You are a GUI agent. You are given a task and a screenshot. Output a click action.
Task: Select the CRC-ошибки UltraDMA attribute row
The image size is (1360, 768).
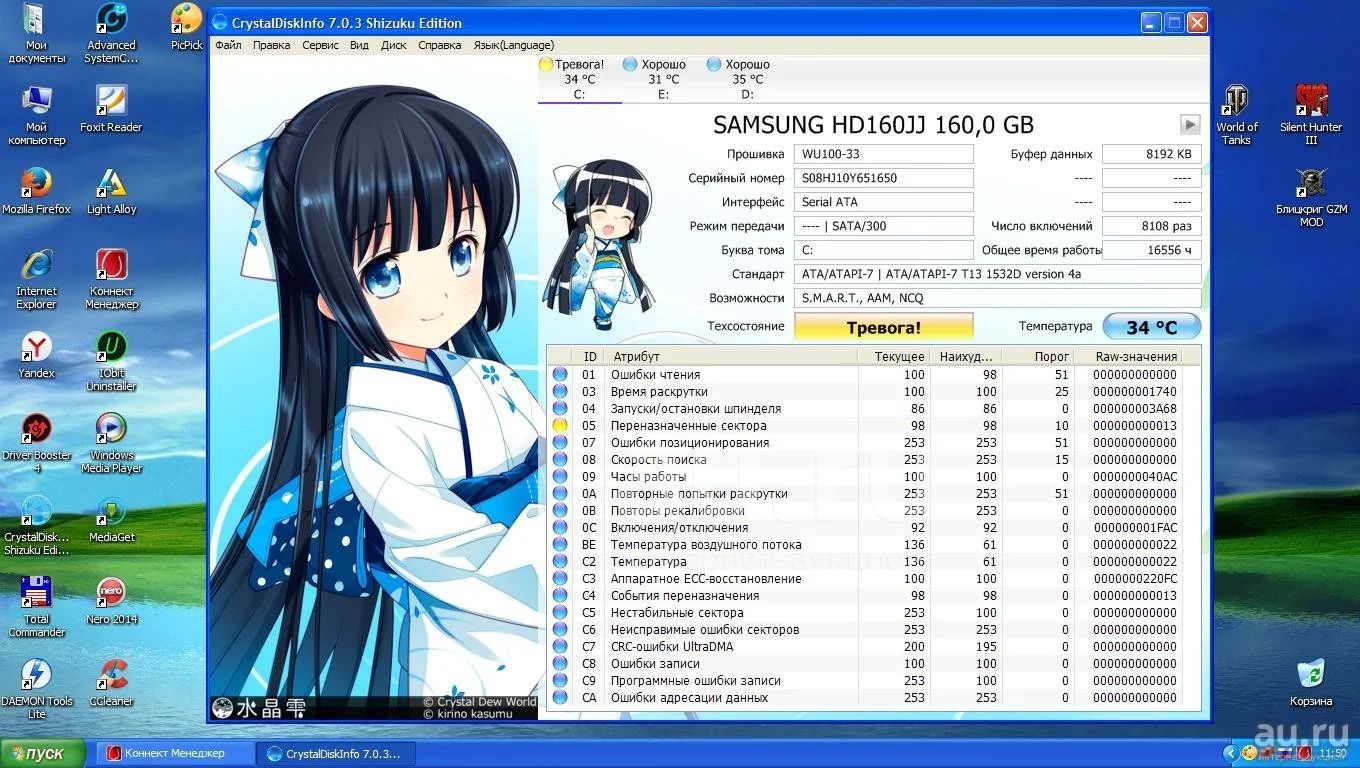pyautogui.click(x=865, y=647)
